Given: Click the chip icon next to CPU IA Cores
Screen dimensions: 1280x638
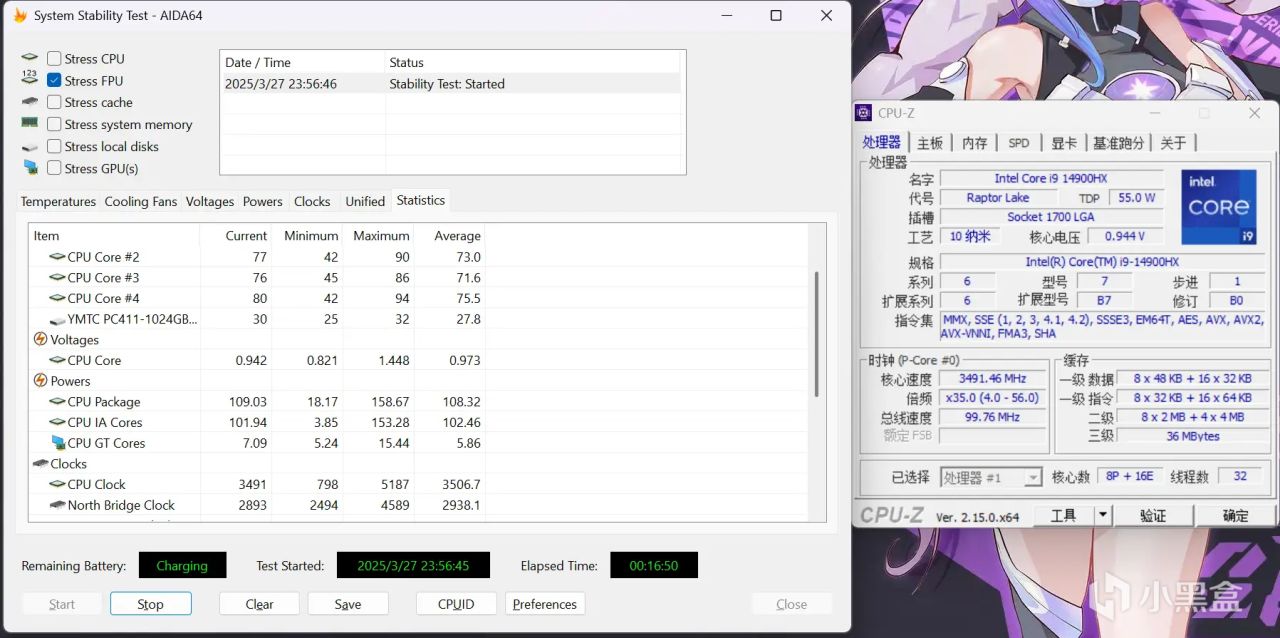Looking at the screenshot, I should [x=57, y=422].
